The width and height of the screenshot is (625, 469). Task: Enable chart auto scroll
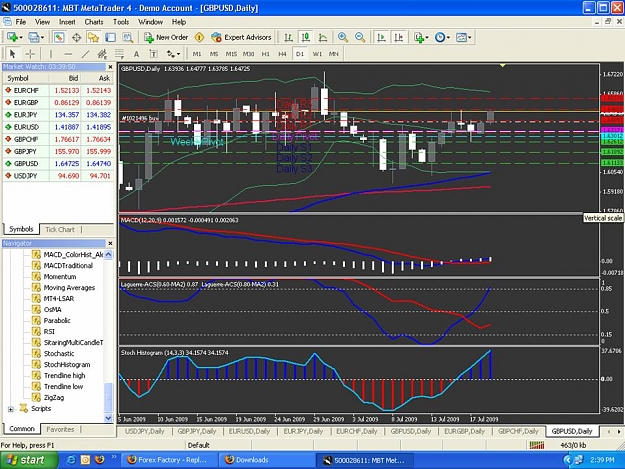coord(381,37)
